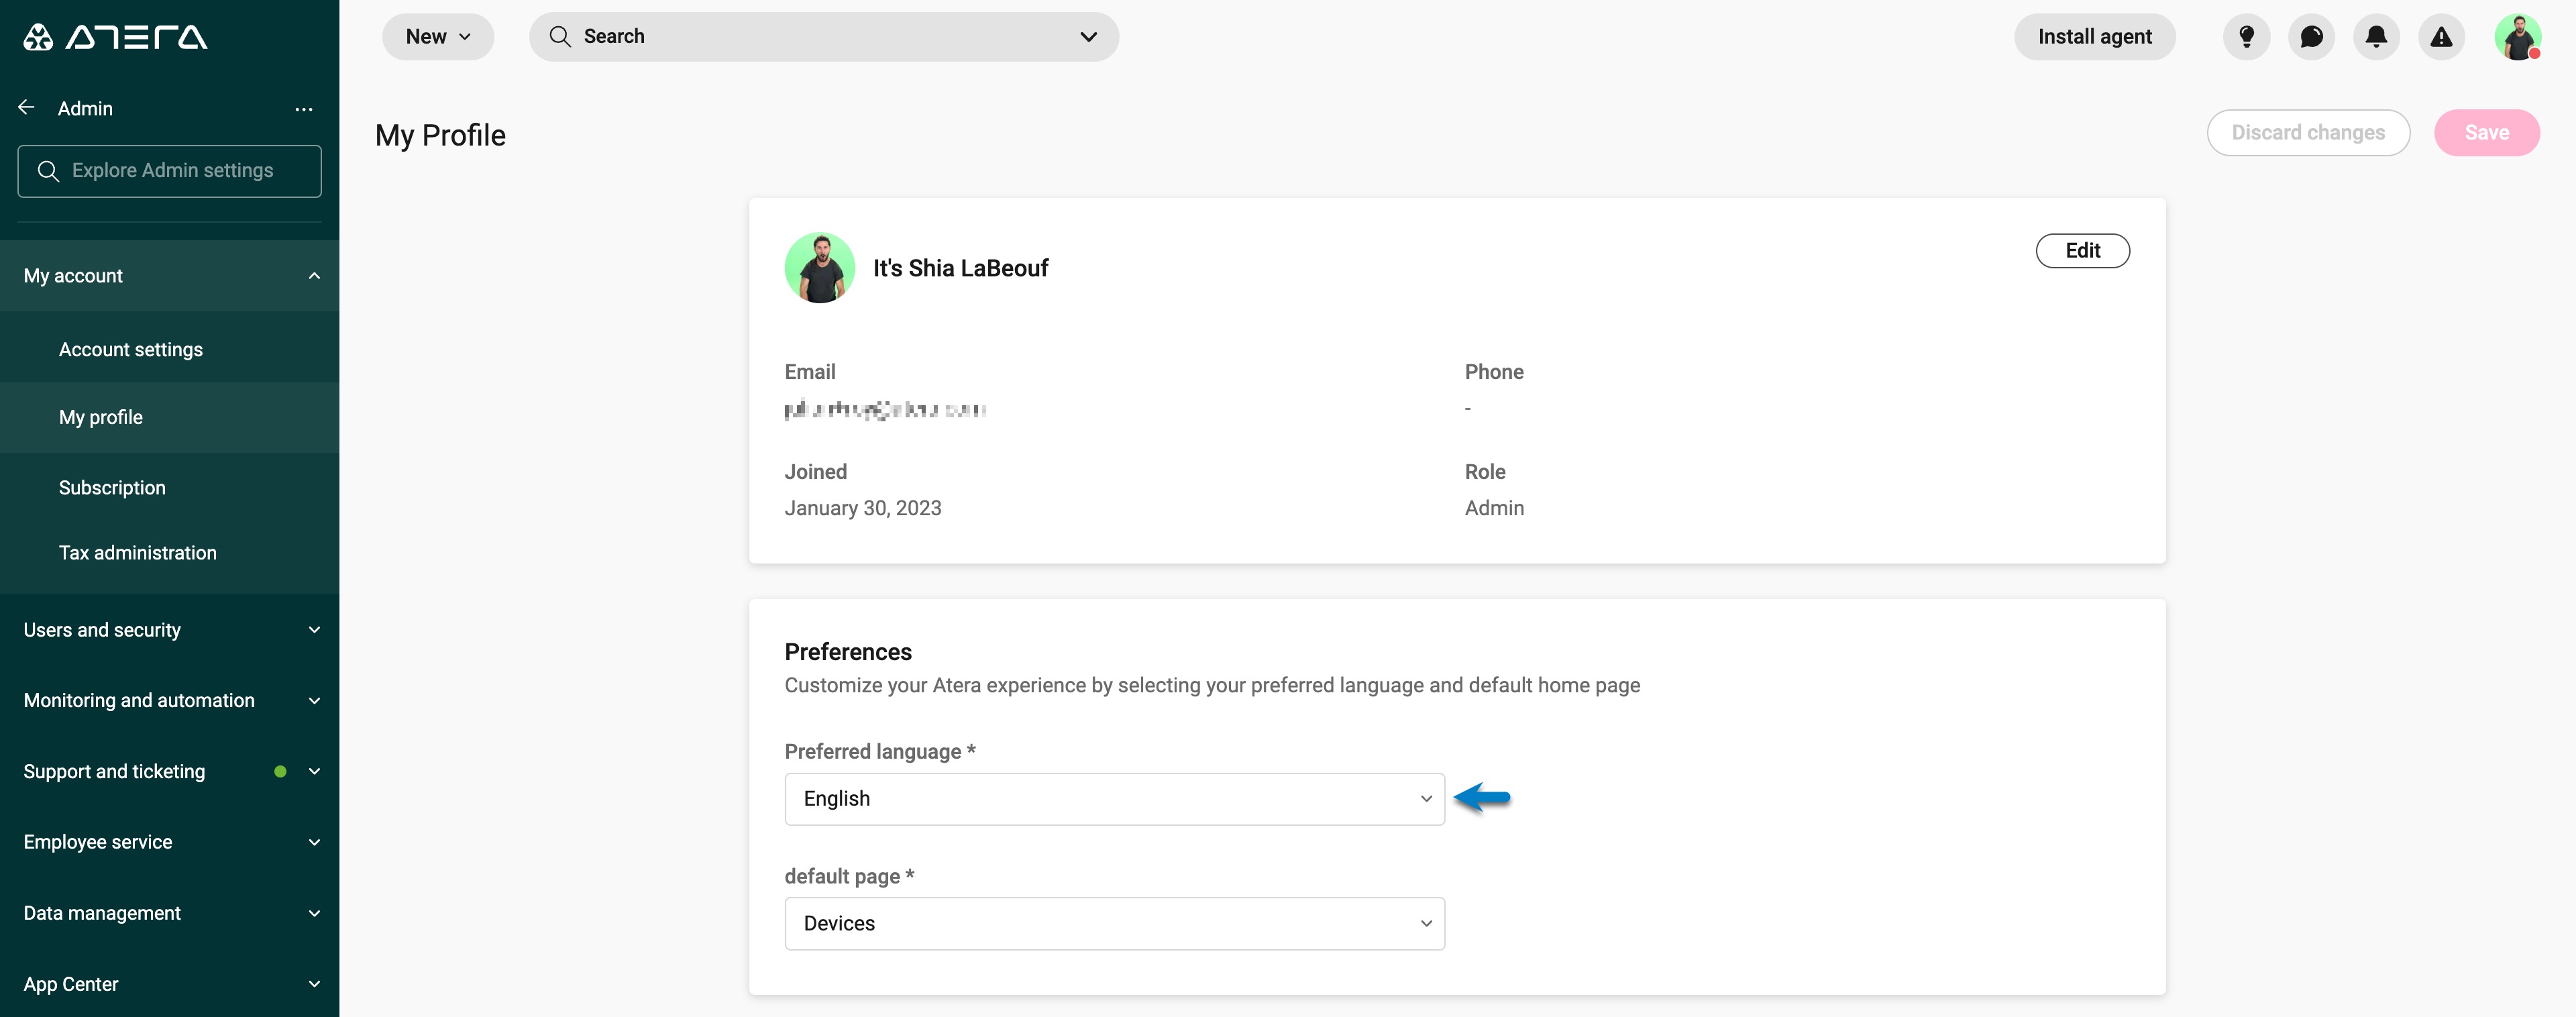Focus the Explore Admin settings field
Viewport: 2576px width, 1017px height.
[x=170, y=171]
